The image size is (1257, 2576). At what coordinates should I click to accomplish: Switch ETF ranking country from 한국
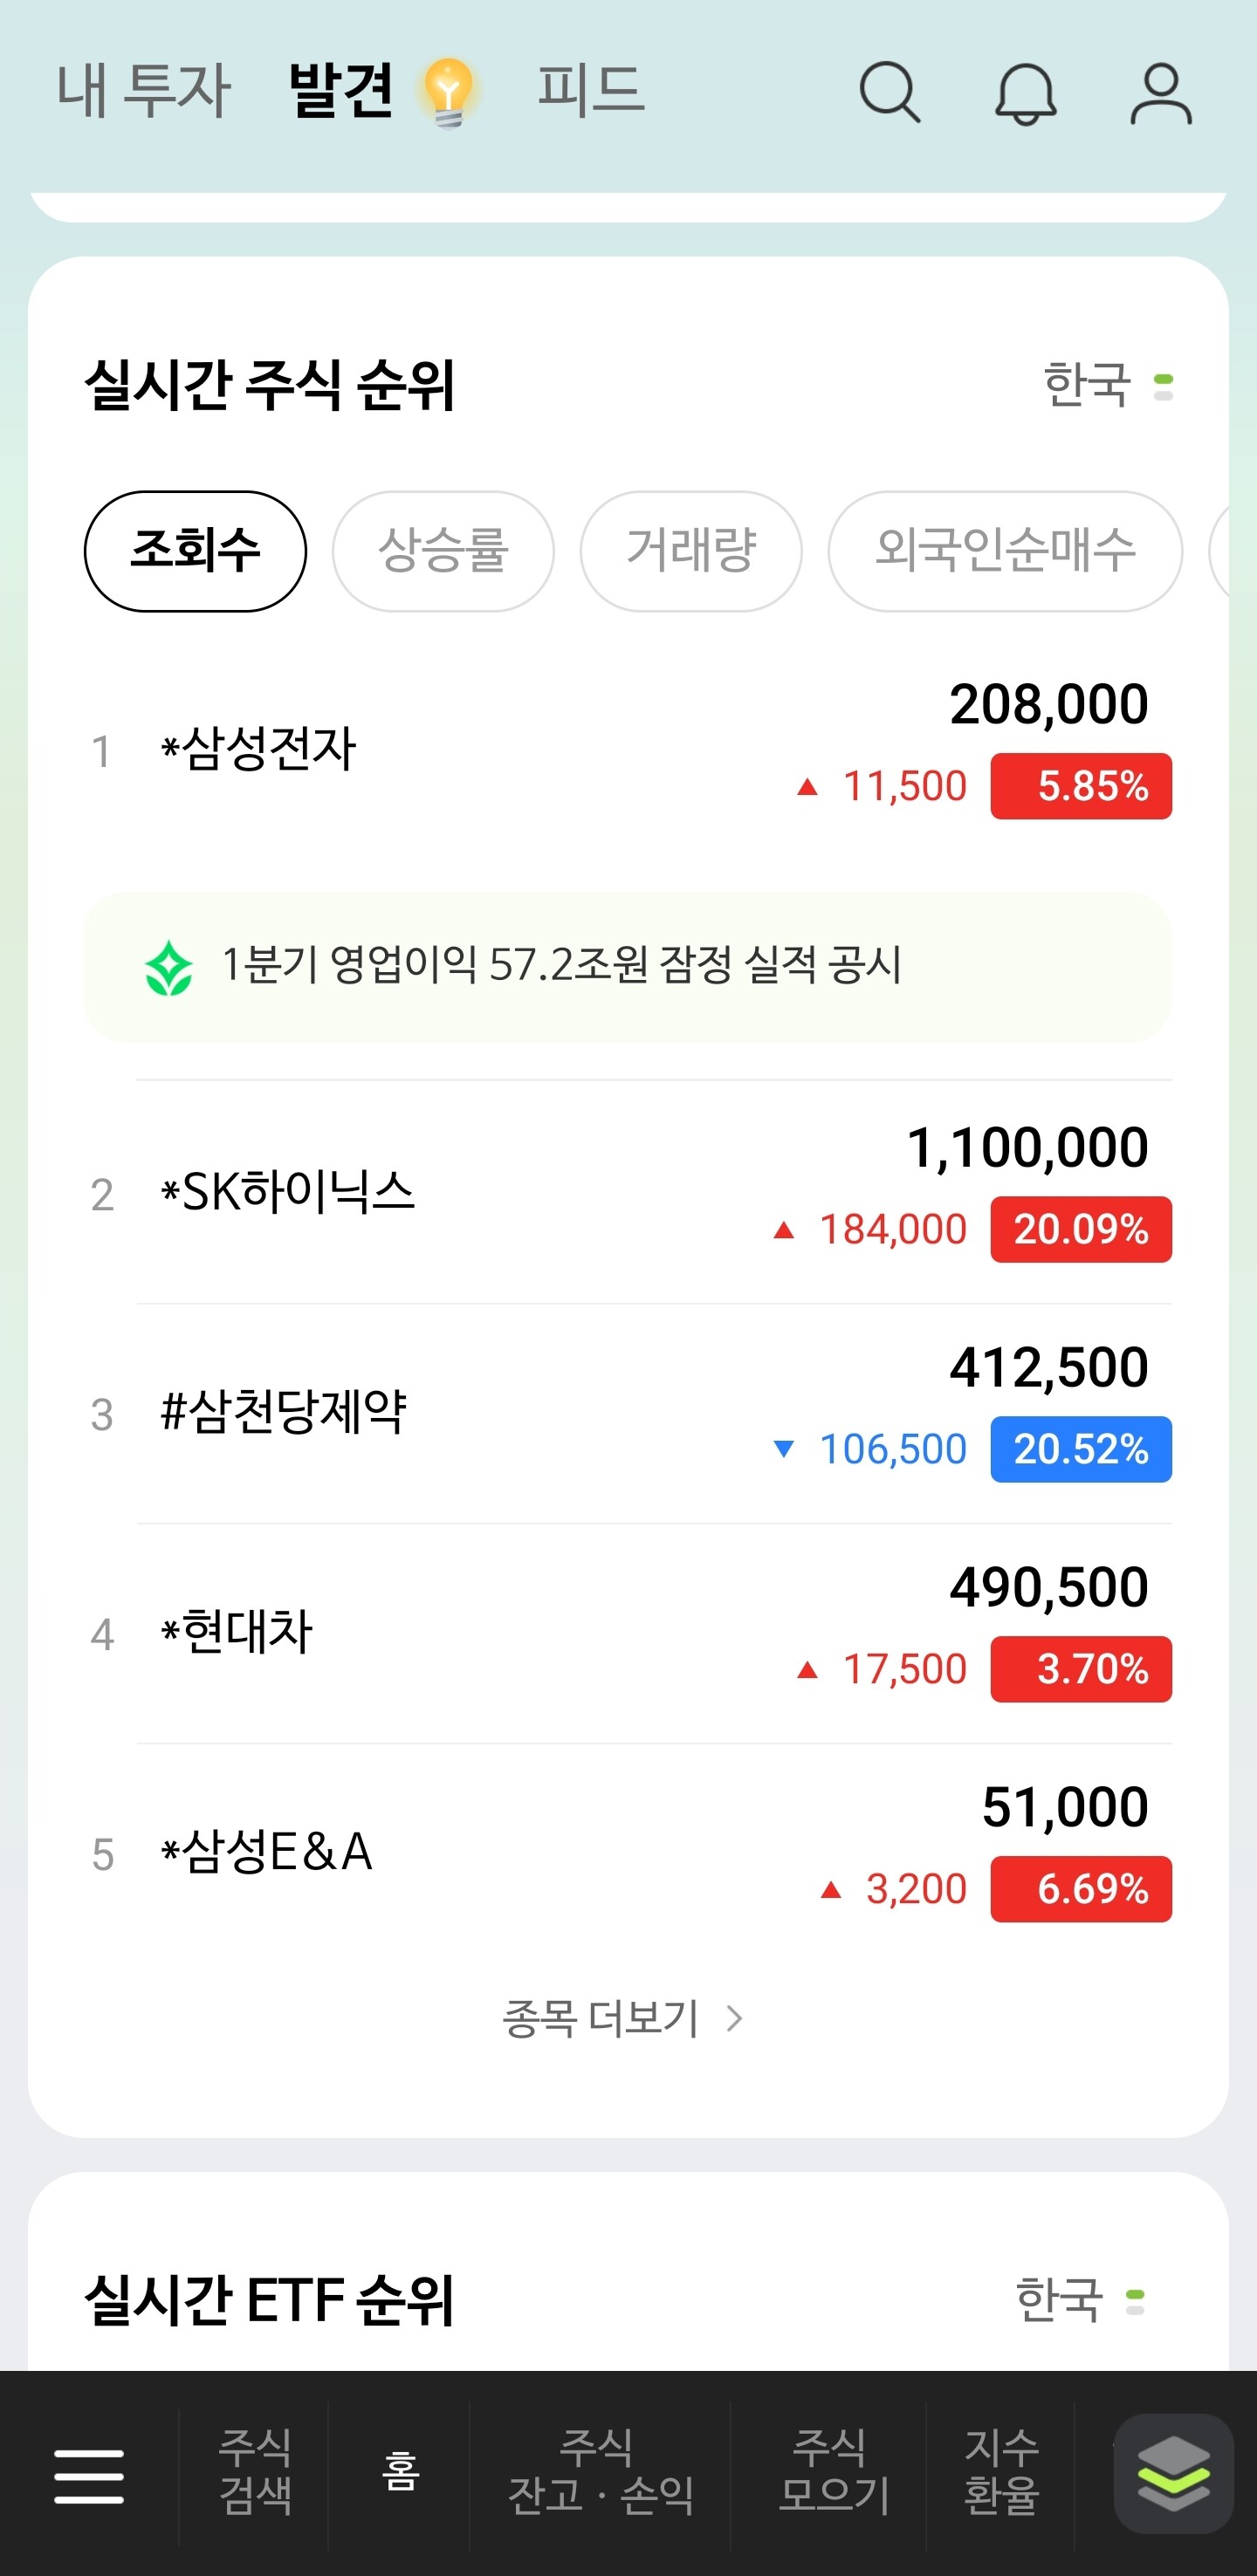click(x=1079, y=2299)
